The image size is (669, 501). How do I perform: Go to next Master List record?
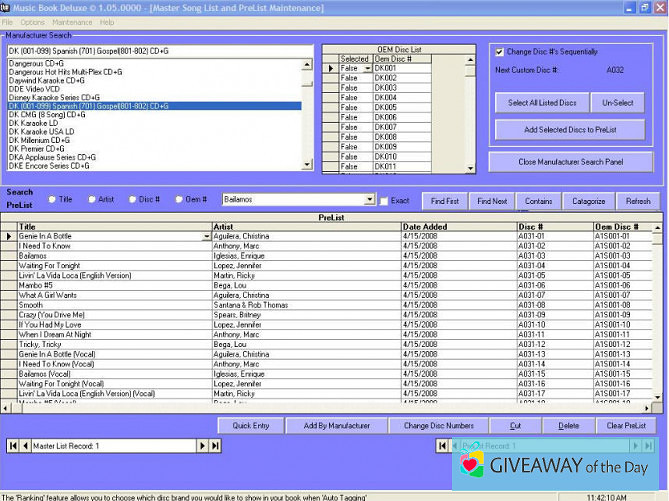[x=201, y=445]
